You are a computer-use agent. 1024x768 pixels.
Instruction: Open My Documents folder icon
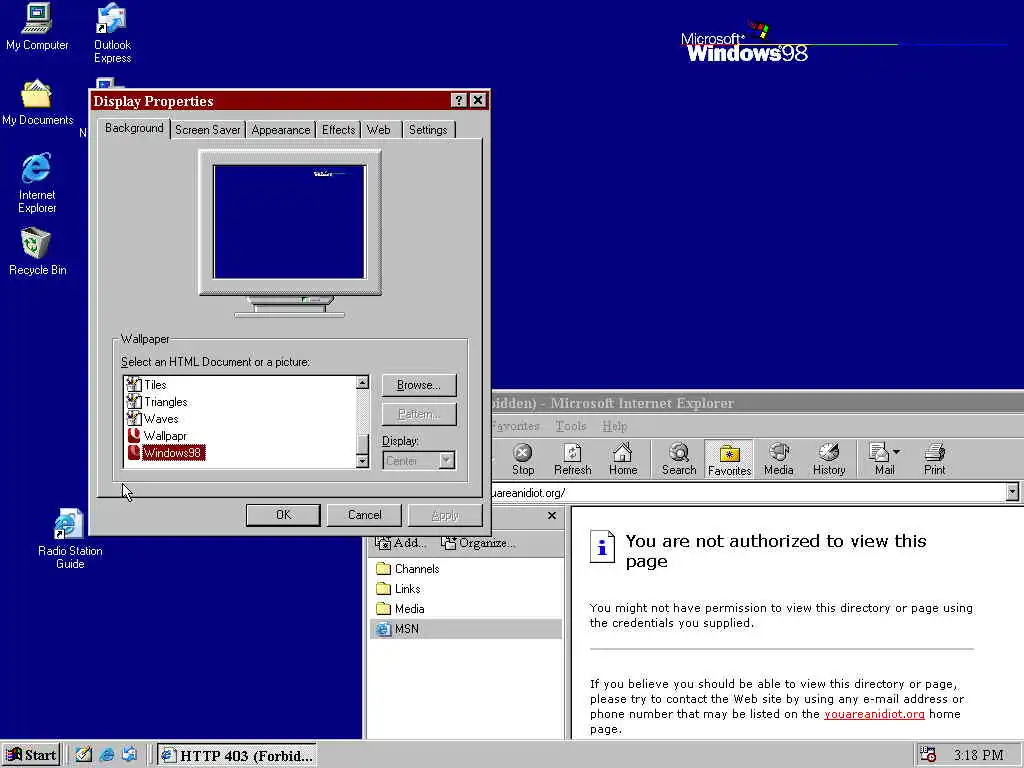tap(37, 103)
